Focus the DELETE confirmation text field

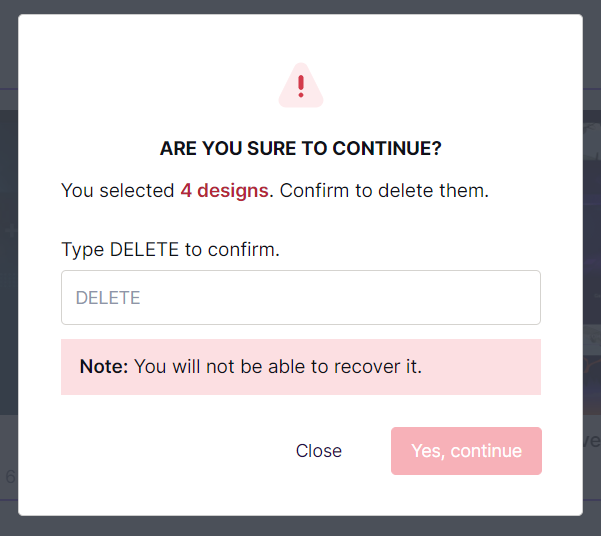(x=301, y=298)
